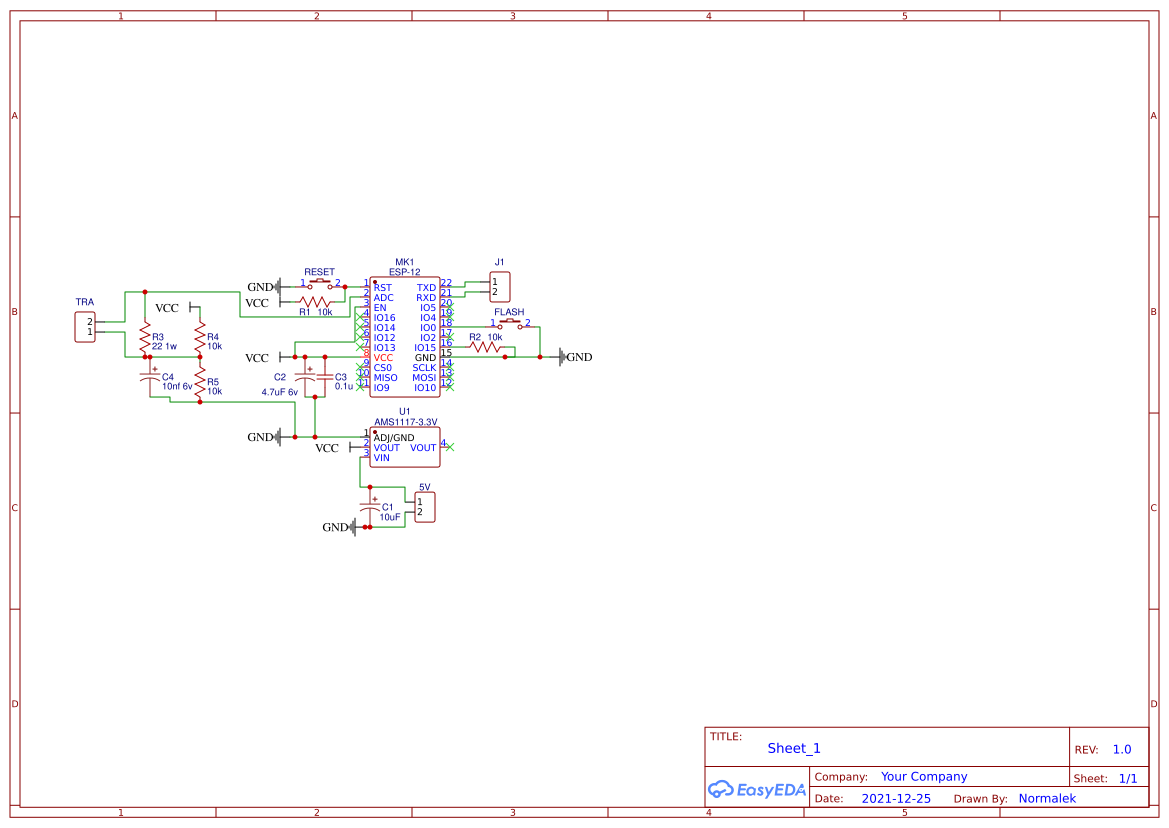The width and height of the screenshot is (1169, 828).
Task: Click the REV 1.0 field
Action: tap(1121, 748)
